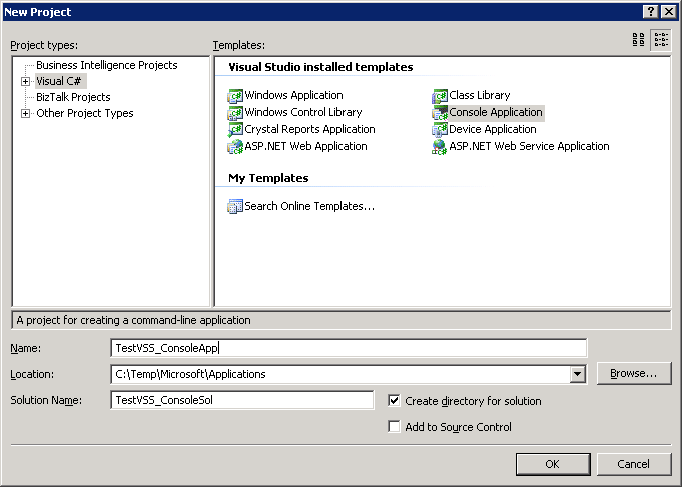This screenshot has height=487, width=682.
Task: Open the Search Online Templates icon
Action: coord(235,206)
